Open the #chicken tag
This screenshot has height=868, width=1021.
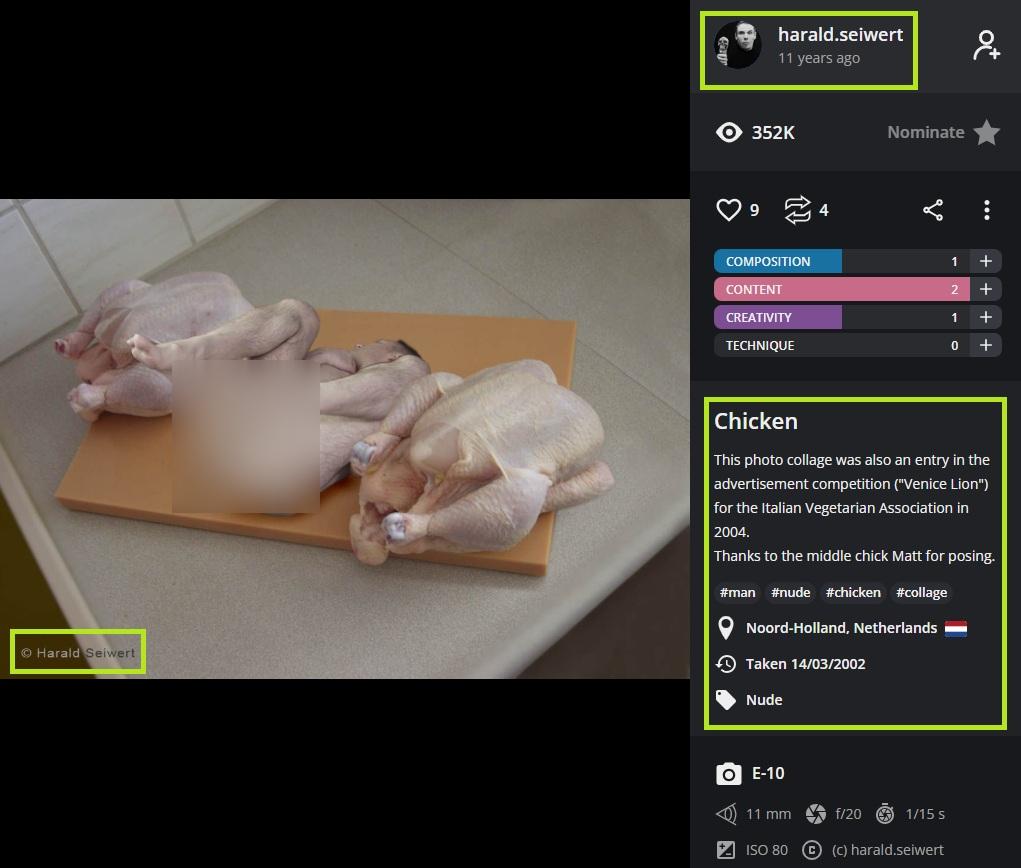853,592
